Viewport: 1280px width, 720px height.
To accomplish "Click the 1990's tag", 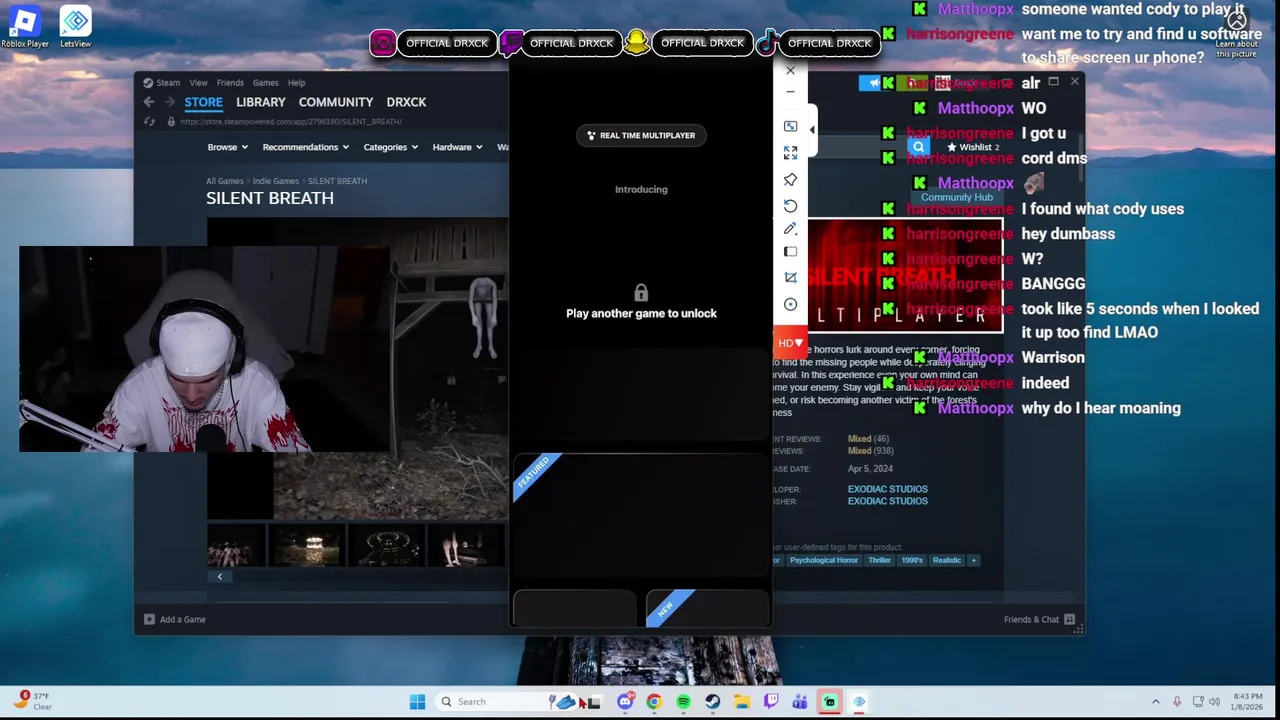I will pos(911,560).
